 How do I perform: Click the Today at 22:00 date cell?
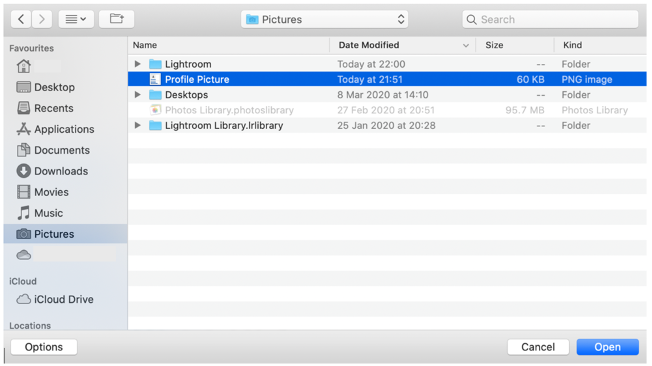pos(371,64)
